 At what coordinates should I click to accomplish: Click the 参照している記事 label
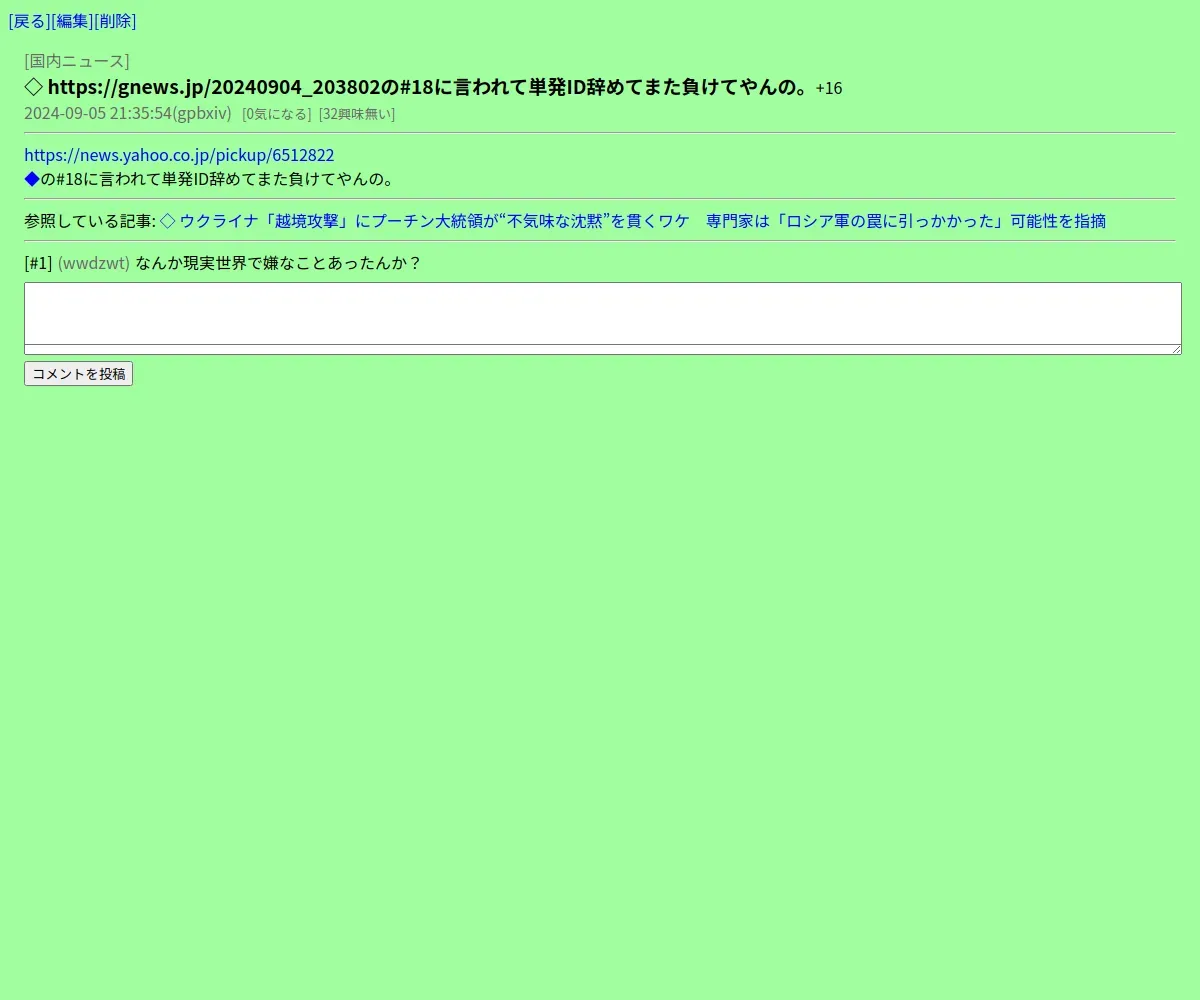(90, 221)
